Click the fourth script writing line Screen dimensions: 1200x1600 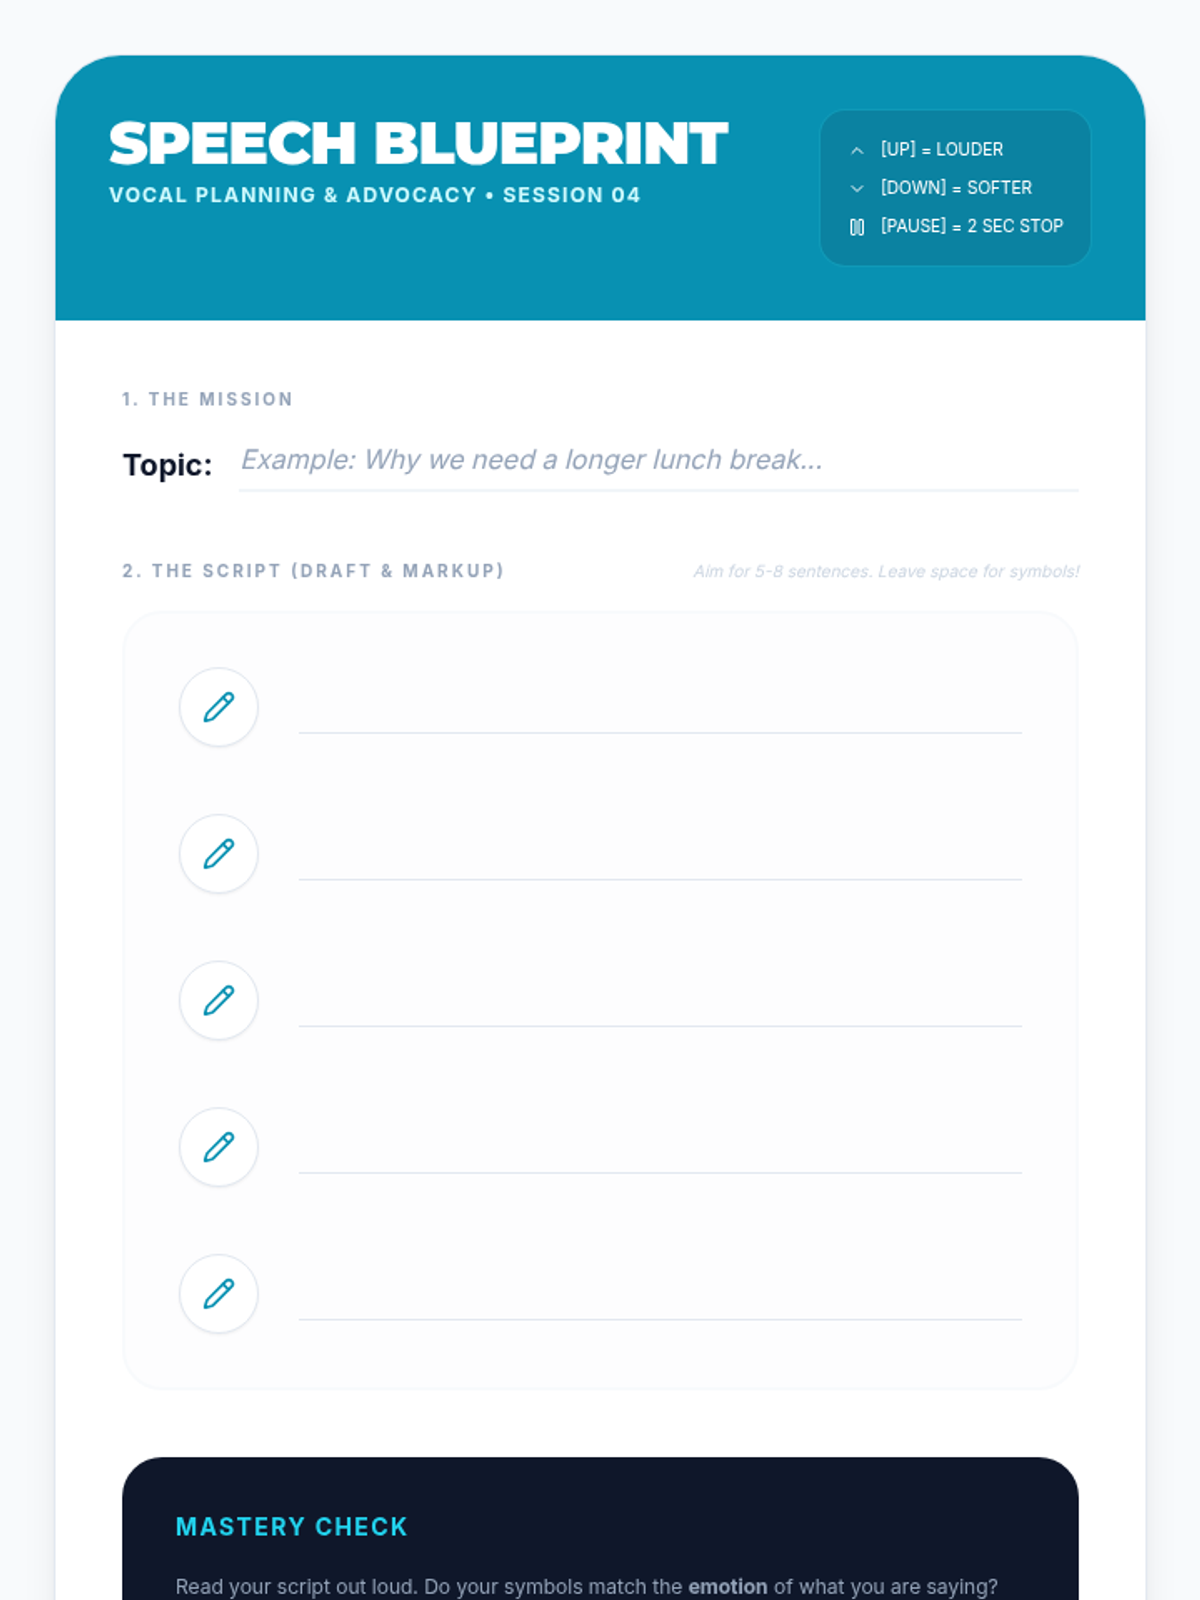coord(660,1147)
